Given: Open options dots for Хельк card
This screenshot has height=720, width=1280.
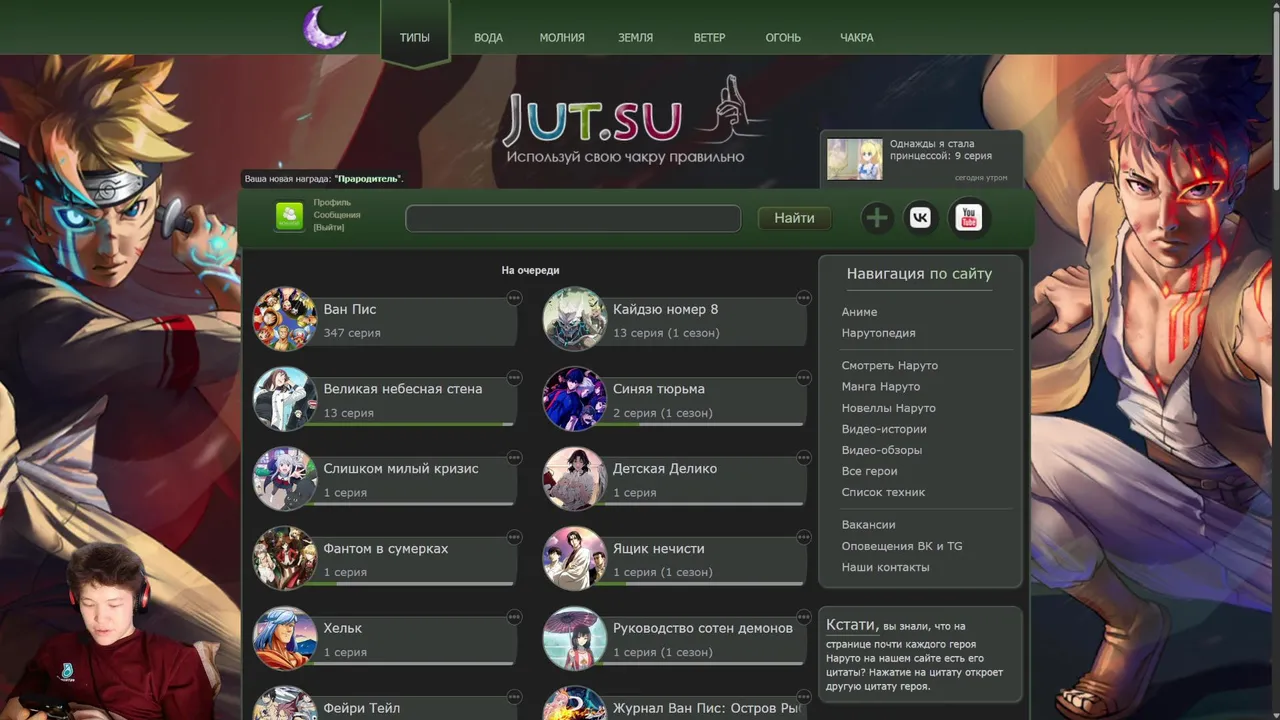Looking at the screenshot, I should click(x=514, y=617).
